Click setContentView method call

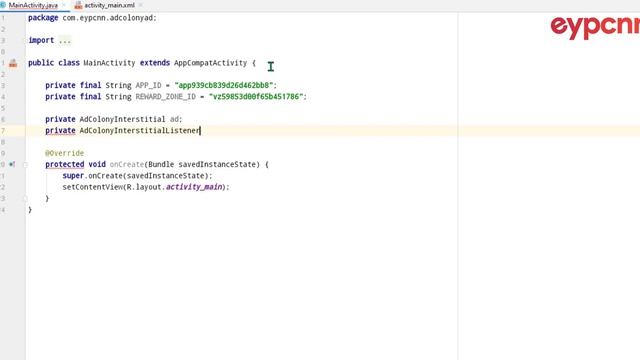(92, 187)
